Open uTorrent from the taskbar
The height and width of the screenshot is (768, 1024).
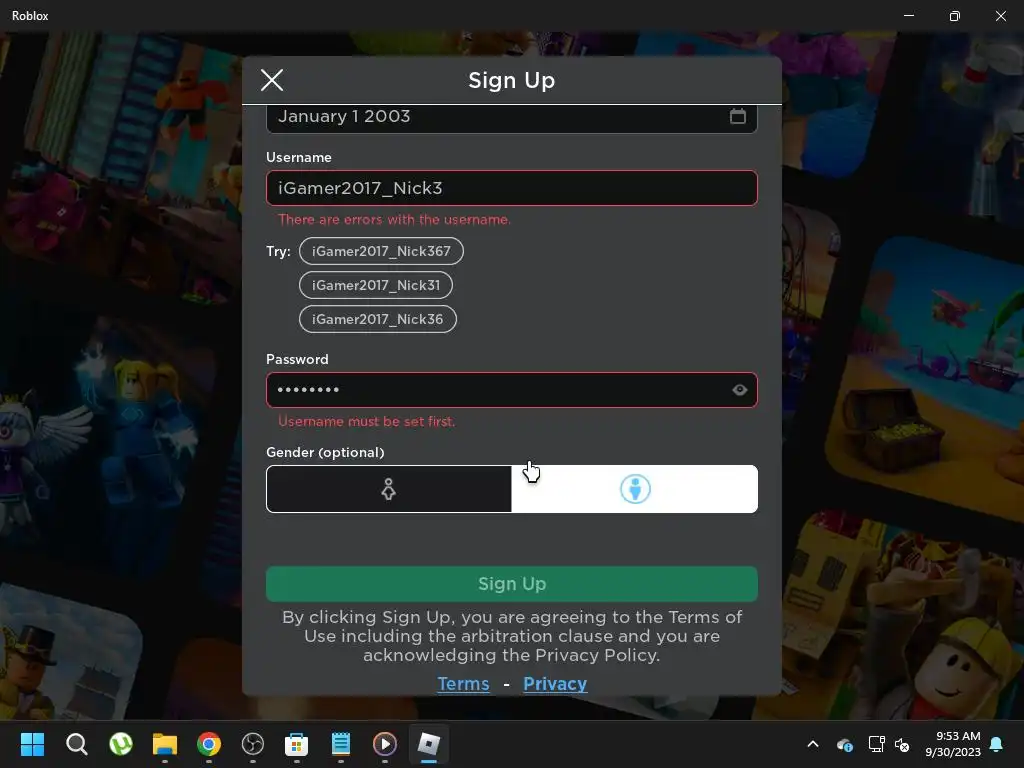121,744
